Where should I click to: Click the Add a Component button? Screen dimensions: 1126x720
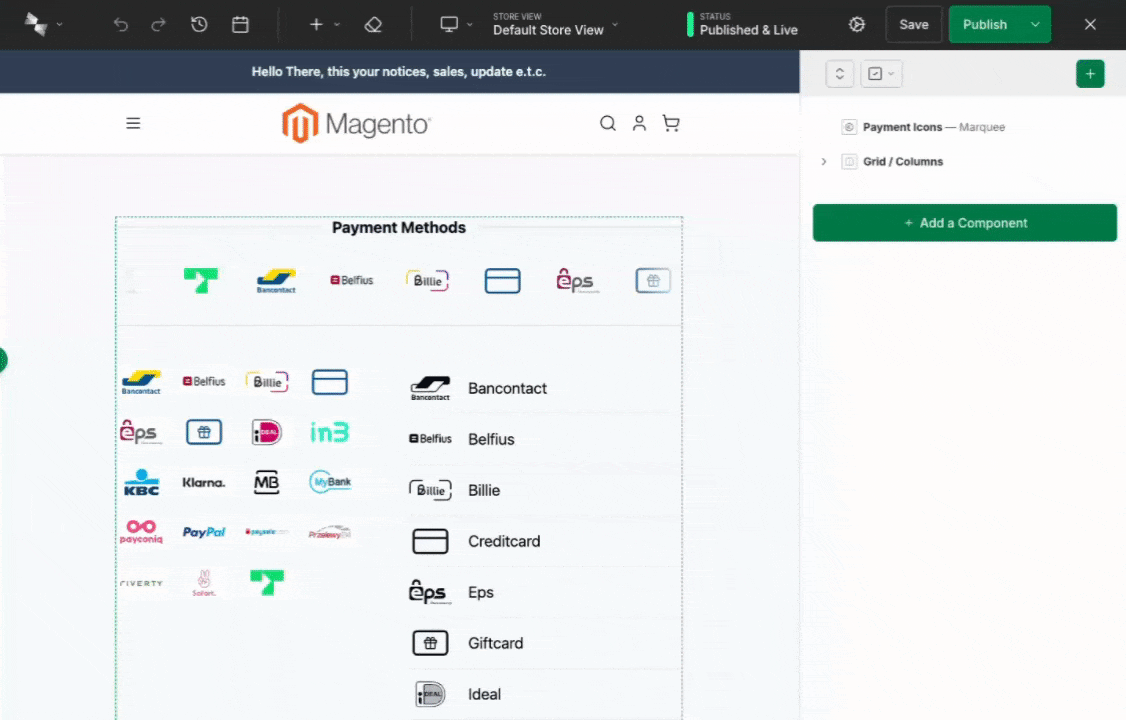click(x=964, y=222)
